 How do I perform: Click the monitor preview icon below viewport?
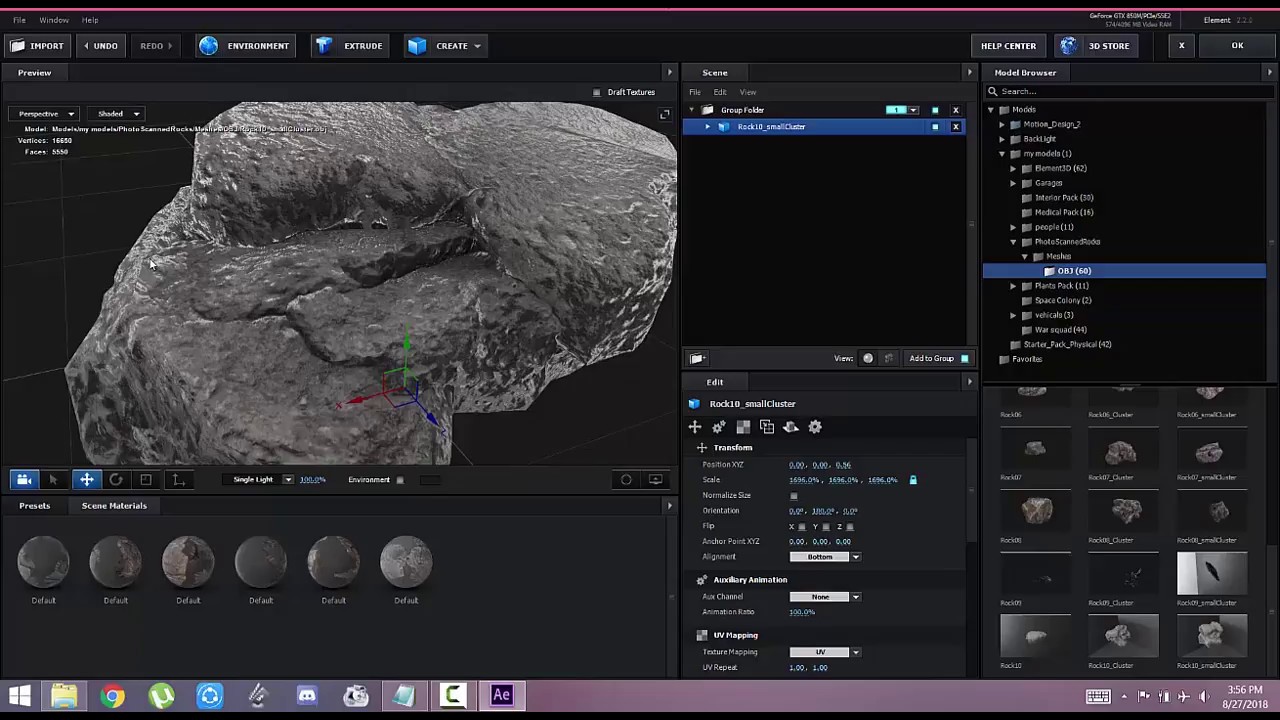(656, 480)
